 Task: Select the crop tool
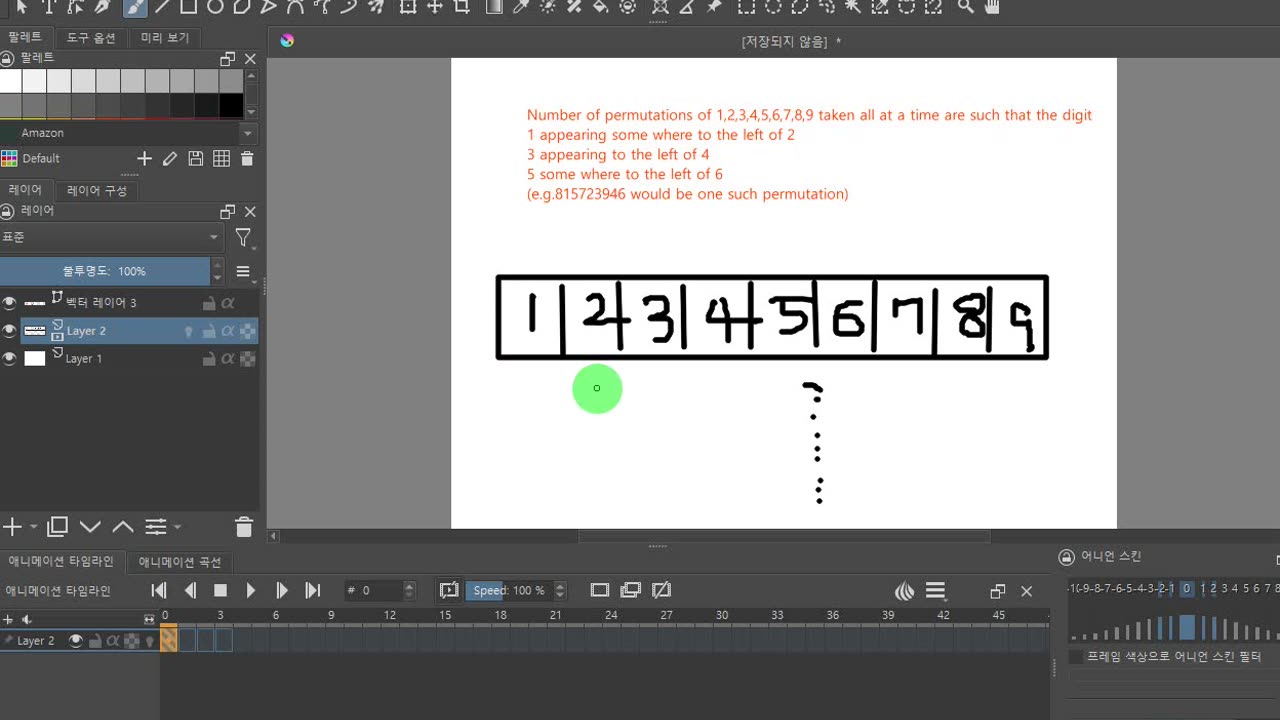click(x=461, y=7)
